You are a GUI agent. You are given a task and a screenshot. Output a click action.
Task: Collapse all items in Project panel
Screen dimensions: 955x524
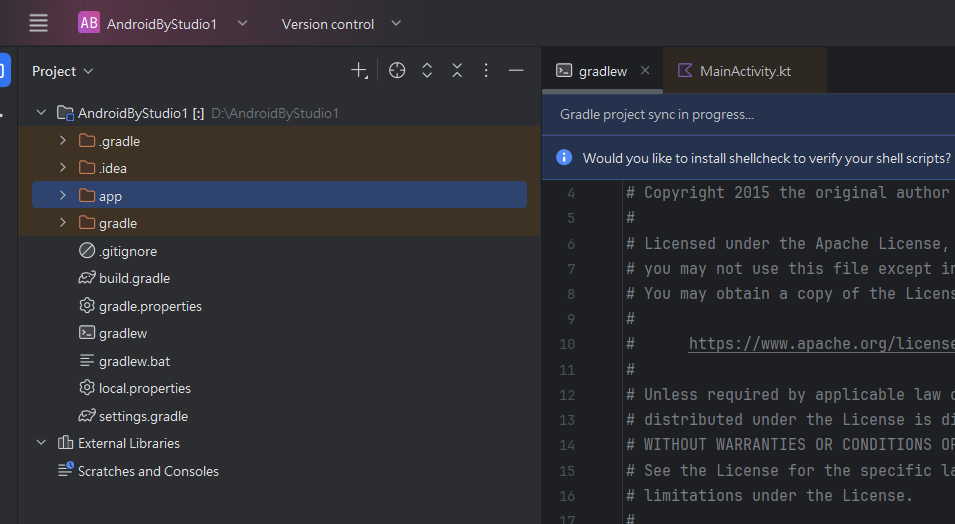(x=457, y=70)
